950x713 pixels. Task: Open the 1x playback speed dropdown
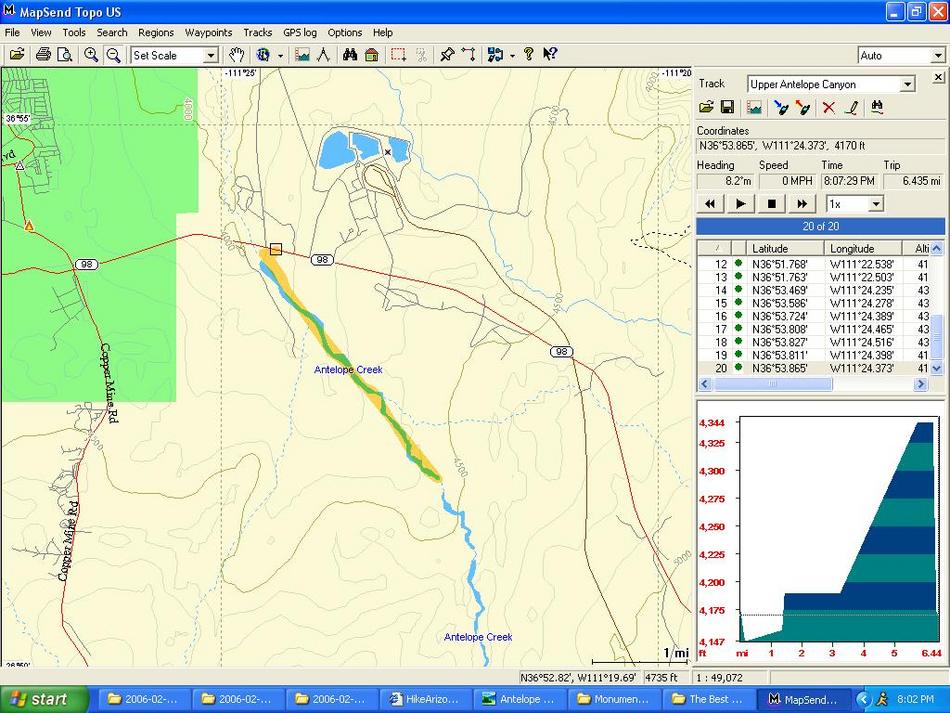[x=875, y=204]
